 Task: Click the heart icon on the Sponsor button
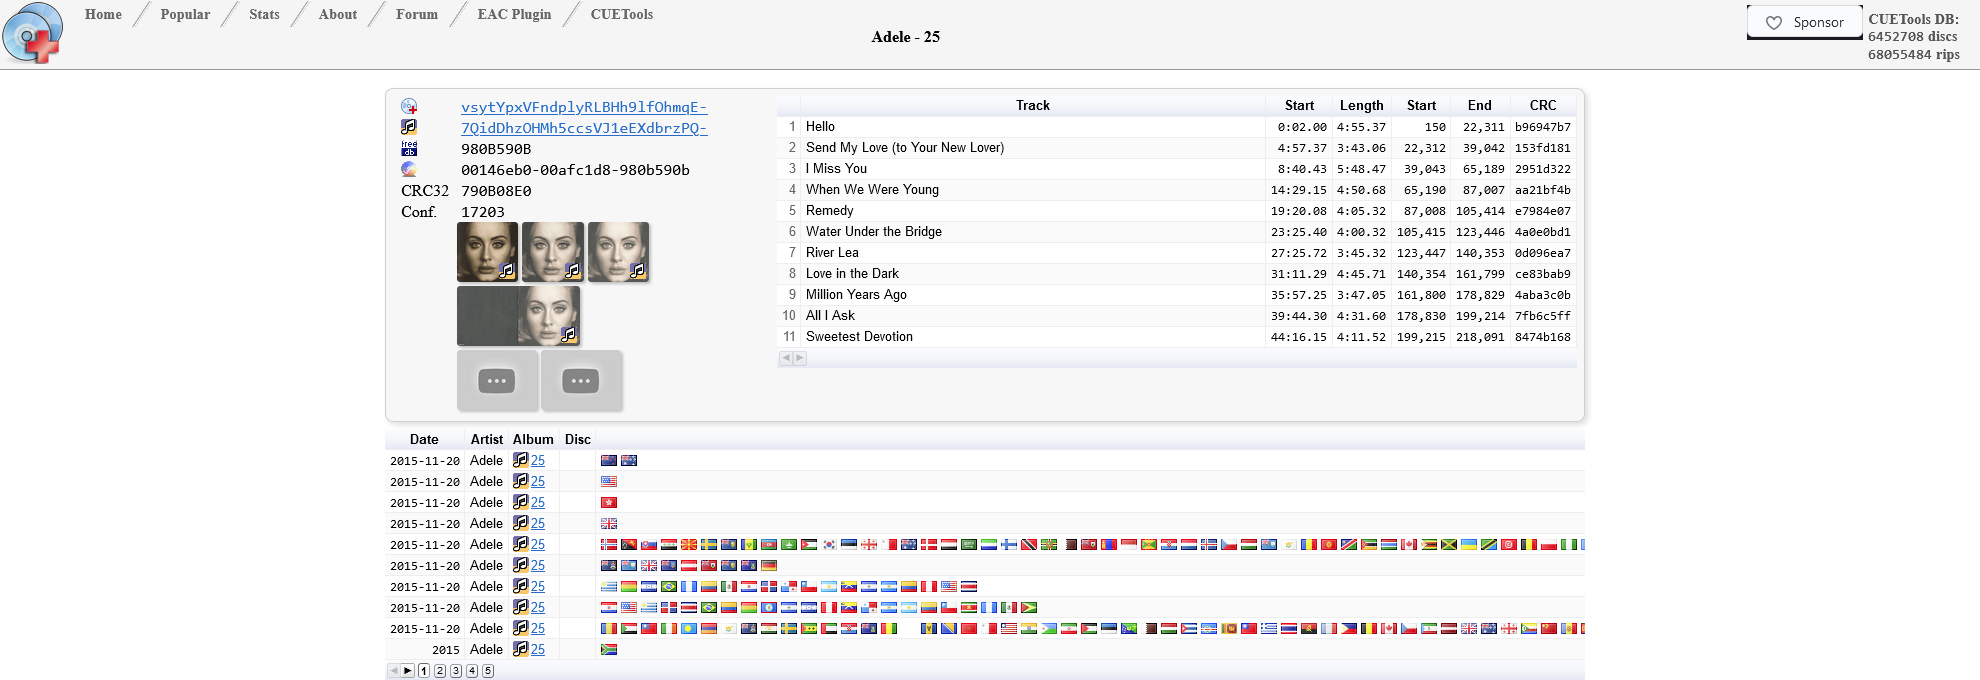click(x=1774, y=23)
